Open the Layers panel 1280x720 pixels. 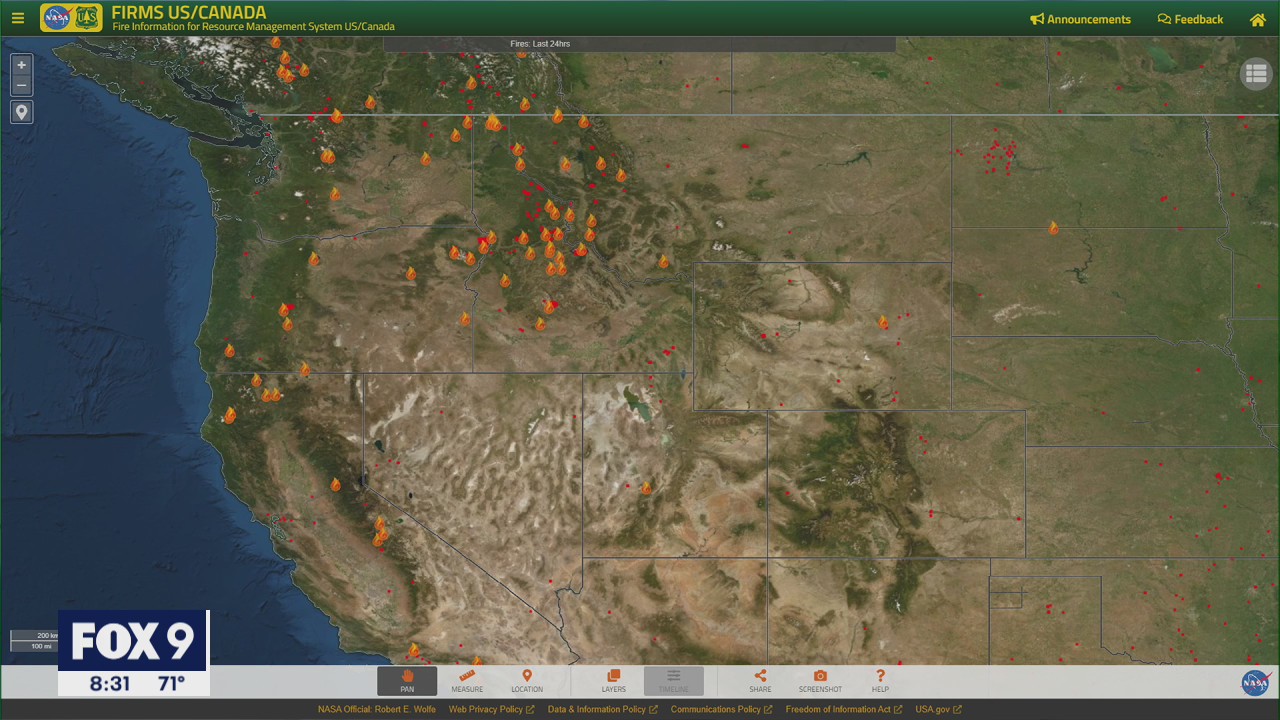[613, 681]
